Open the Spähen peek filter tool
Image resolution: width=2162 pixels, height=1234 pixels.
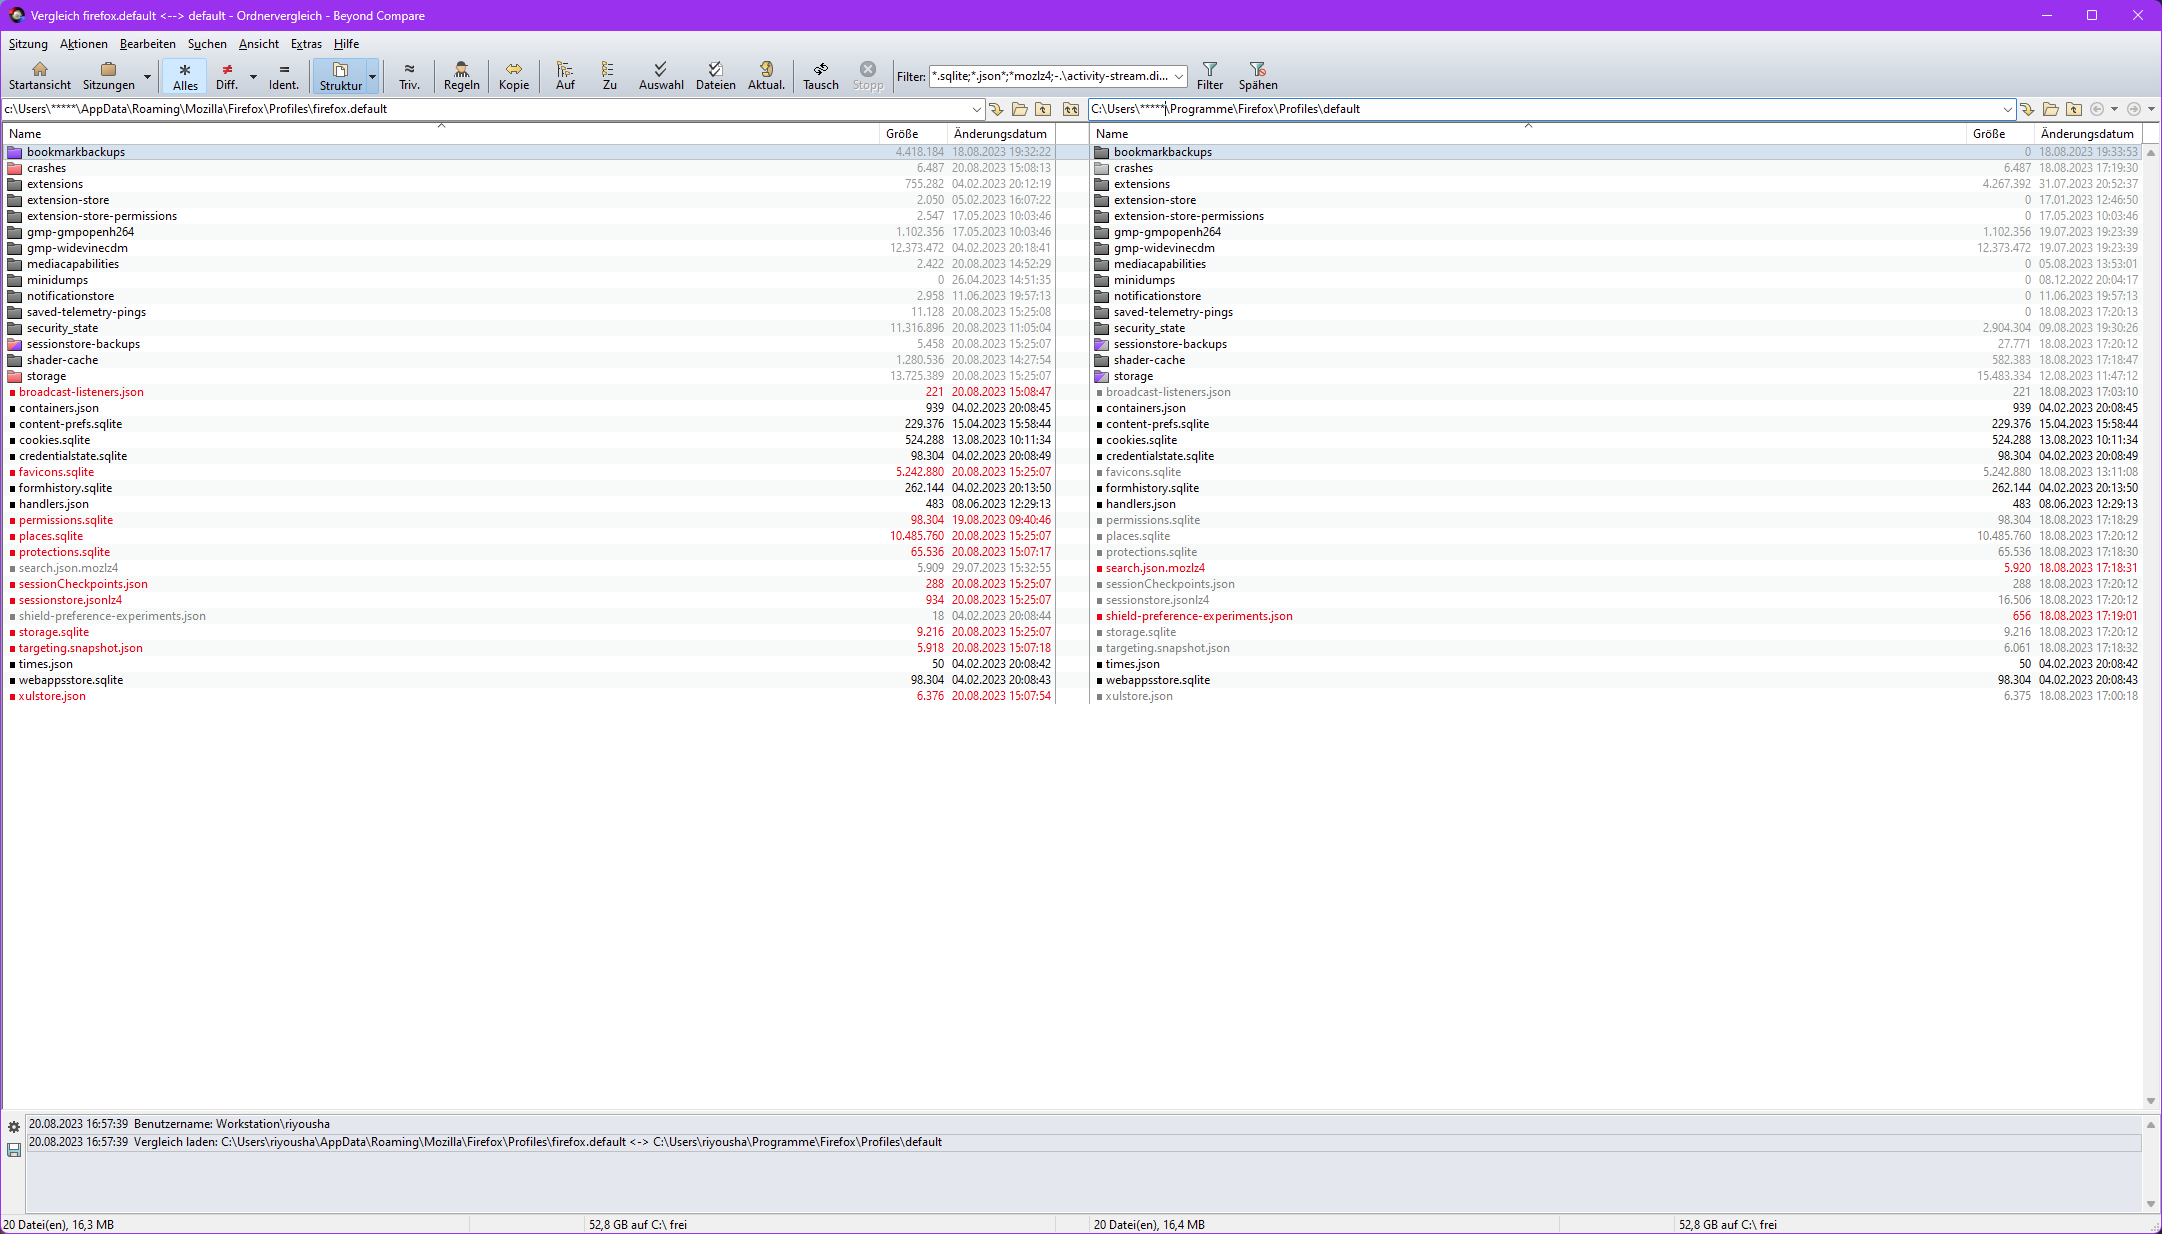point(1257,75)
